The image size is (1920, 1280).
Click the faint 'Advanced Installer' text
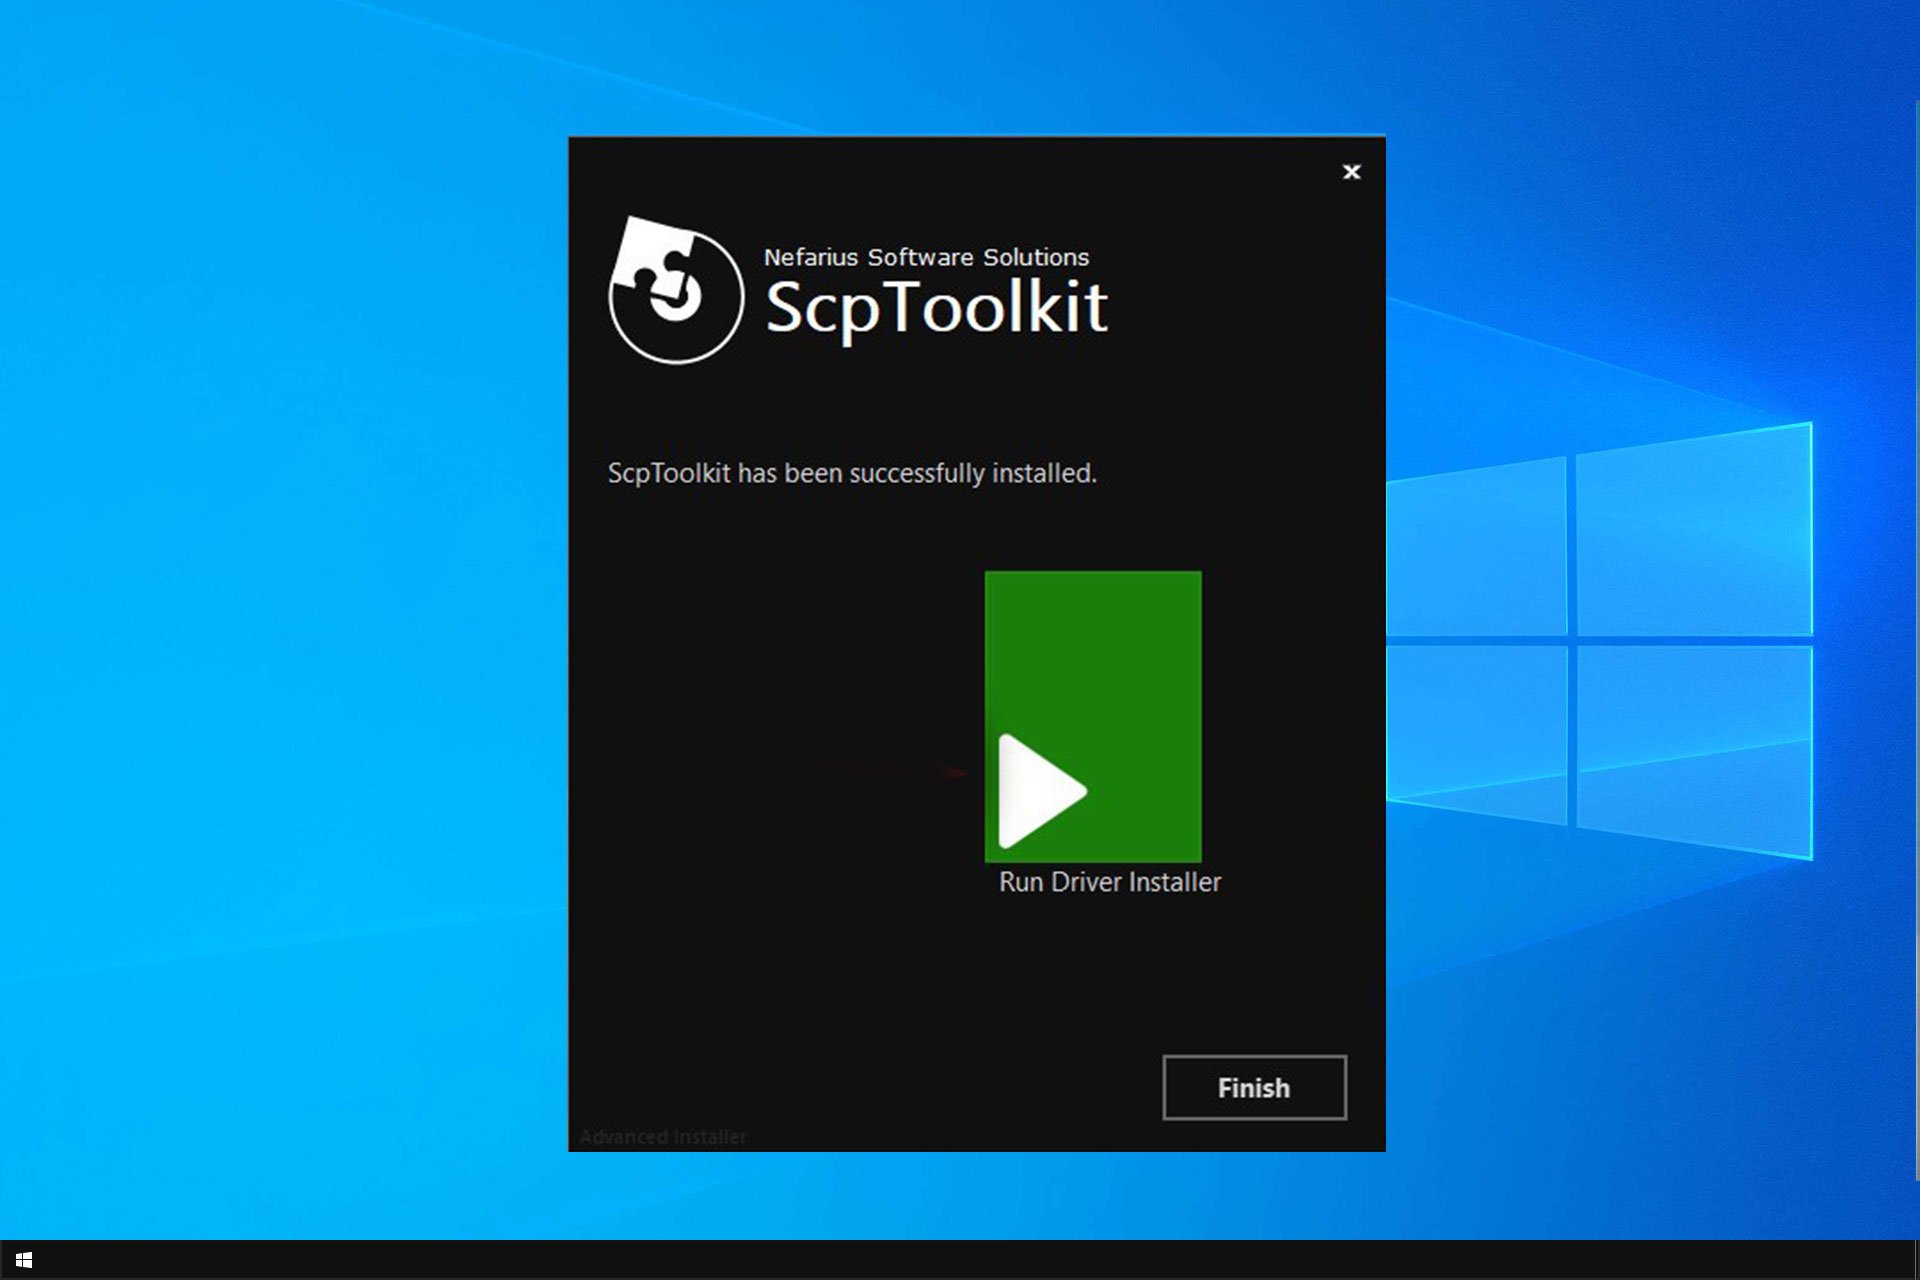(663, 1137)
